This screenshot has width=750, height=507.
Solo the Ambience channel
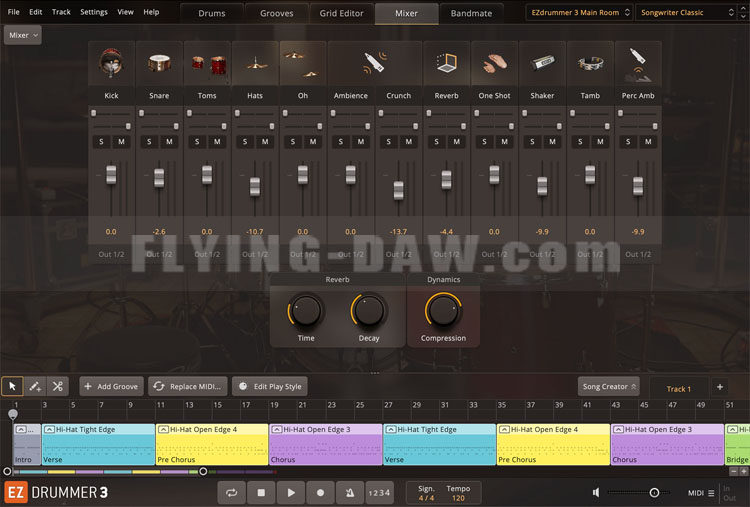pos(341,142)
